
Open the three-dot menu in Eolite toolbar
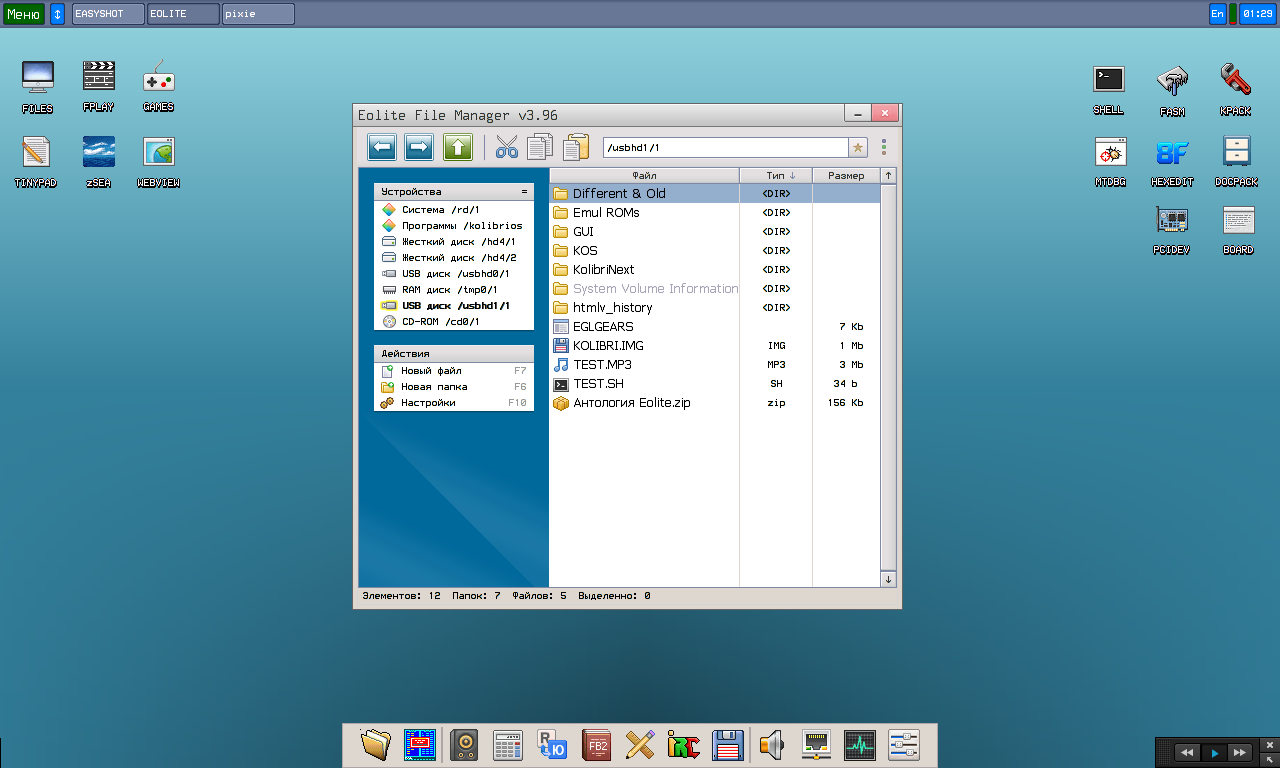coord(882,146)
